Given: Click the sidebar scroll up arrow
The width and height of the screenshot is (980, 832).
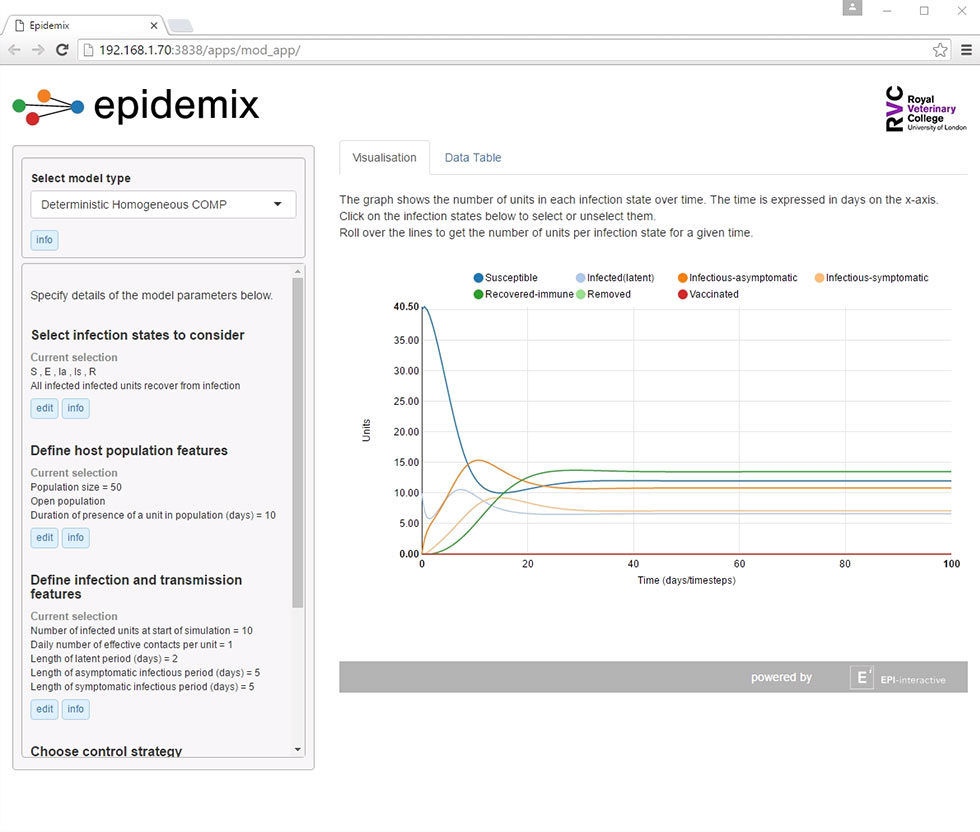Looking at the screenshot, I should click(298, 271).
